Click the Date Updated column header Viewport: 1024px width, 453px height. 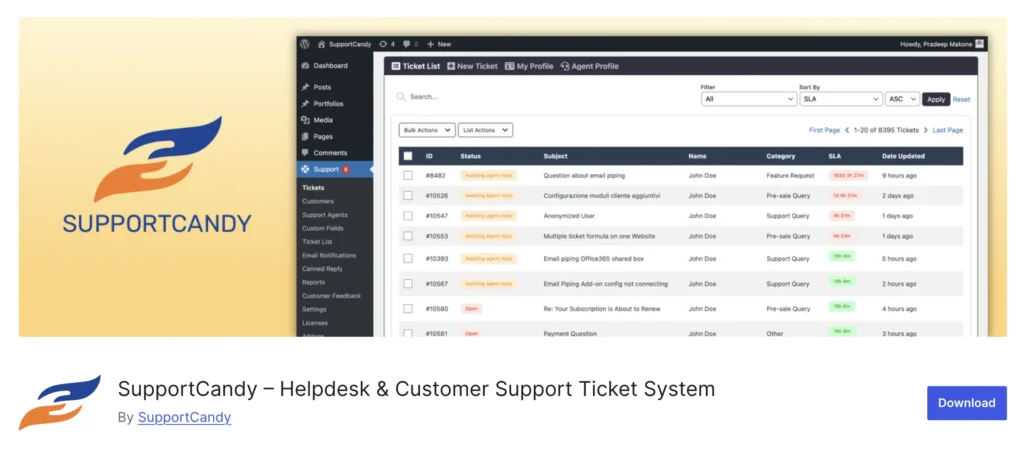coord(903,156)
